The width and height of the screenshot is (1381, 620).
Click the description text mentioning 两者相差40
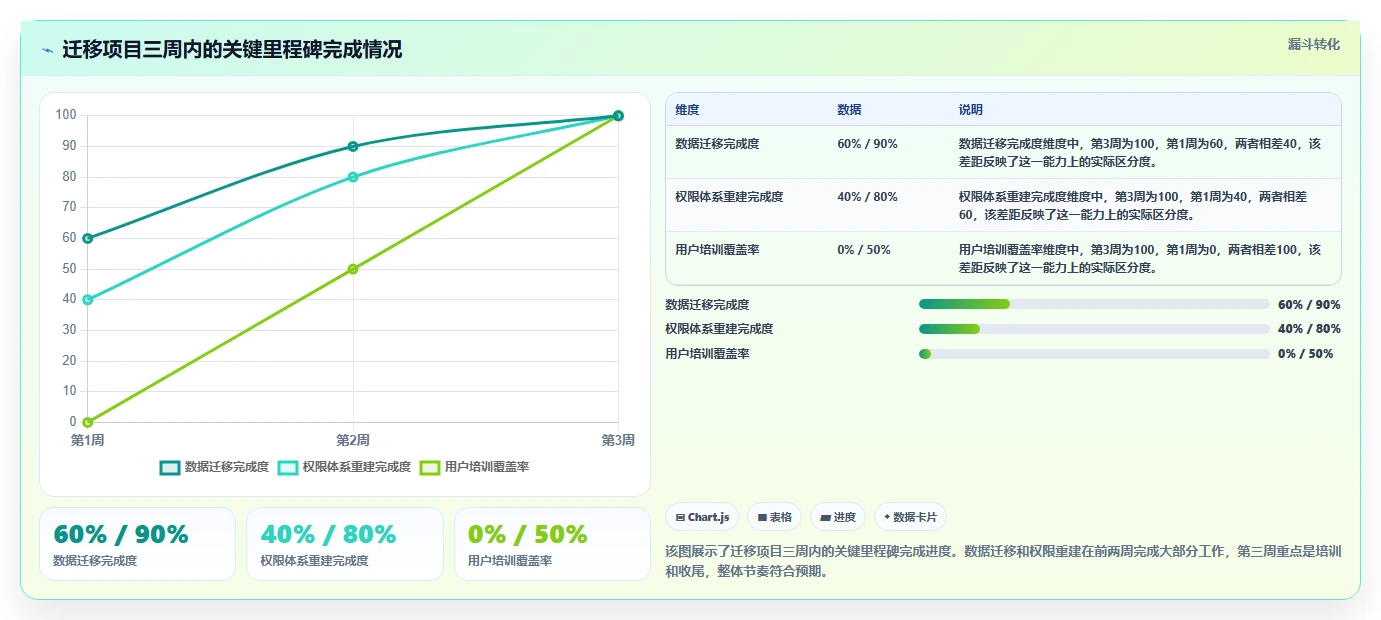(x=1140, y=152)
